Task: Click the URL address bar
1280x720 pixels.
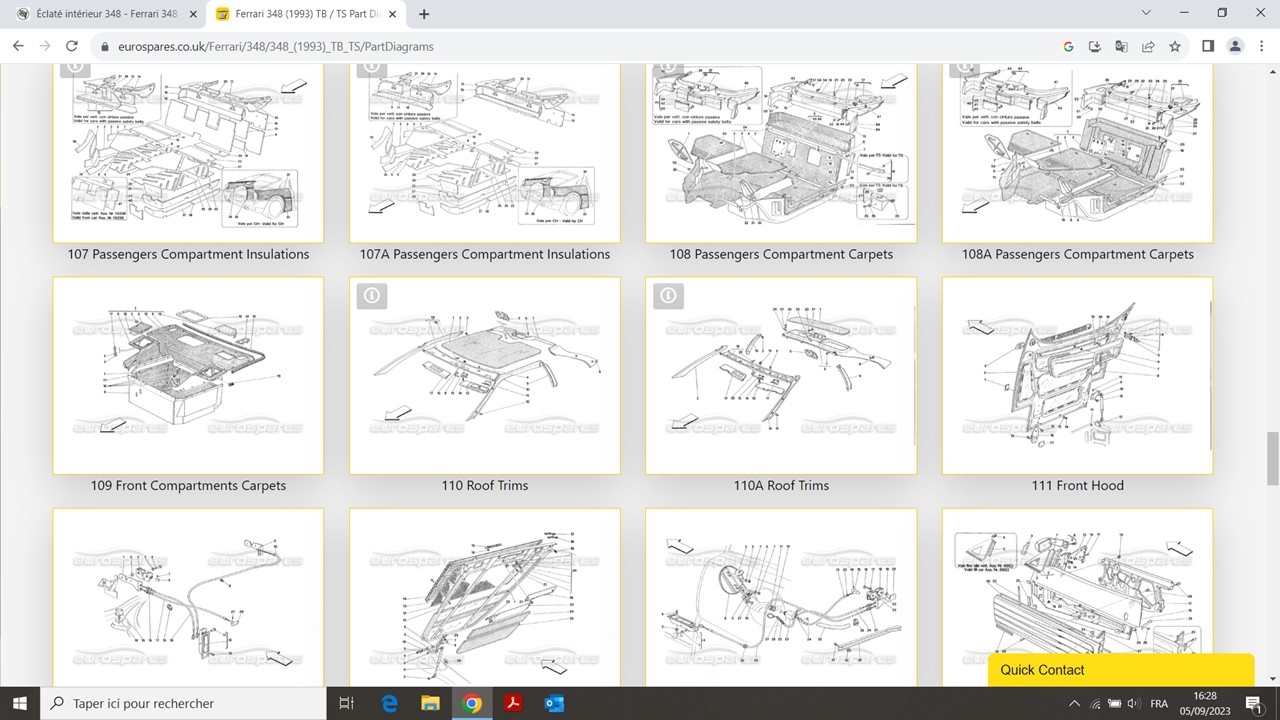Action: (x=570, y=46)
